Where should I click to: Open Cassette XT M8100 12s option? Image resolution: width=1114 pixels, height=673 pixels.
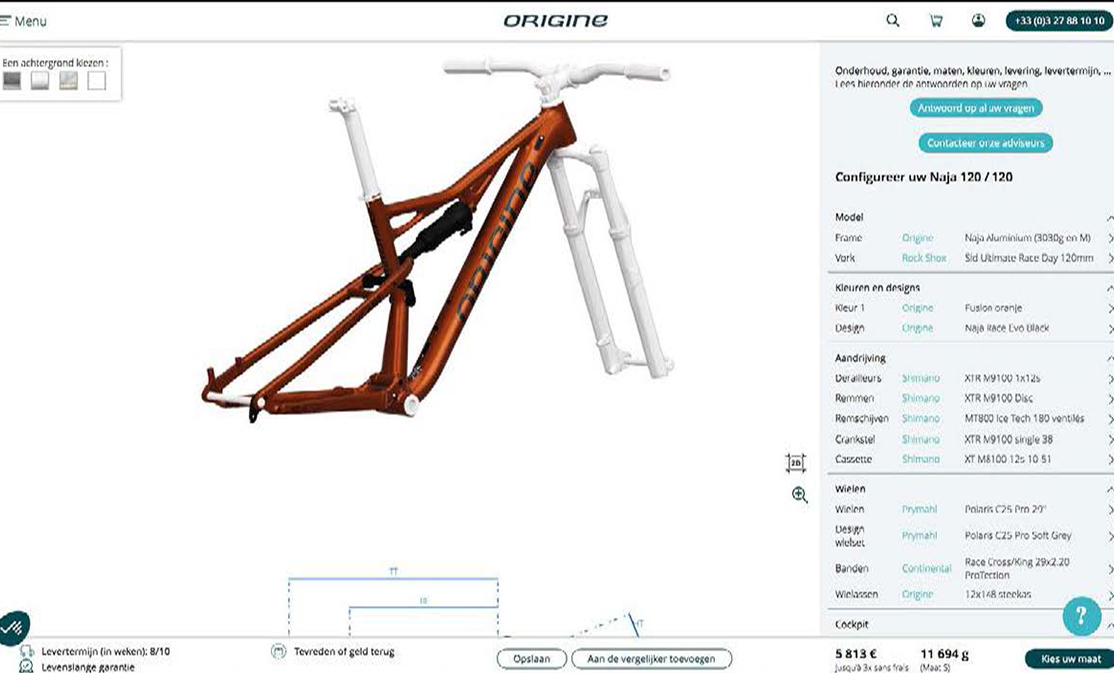[x=973, y=459]
